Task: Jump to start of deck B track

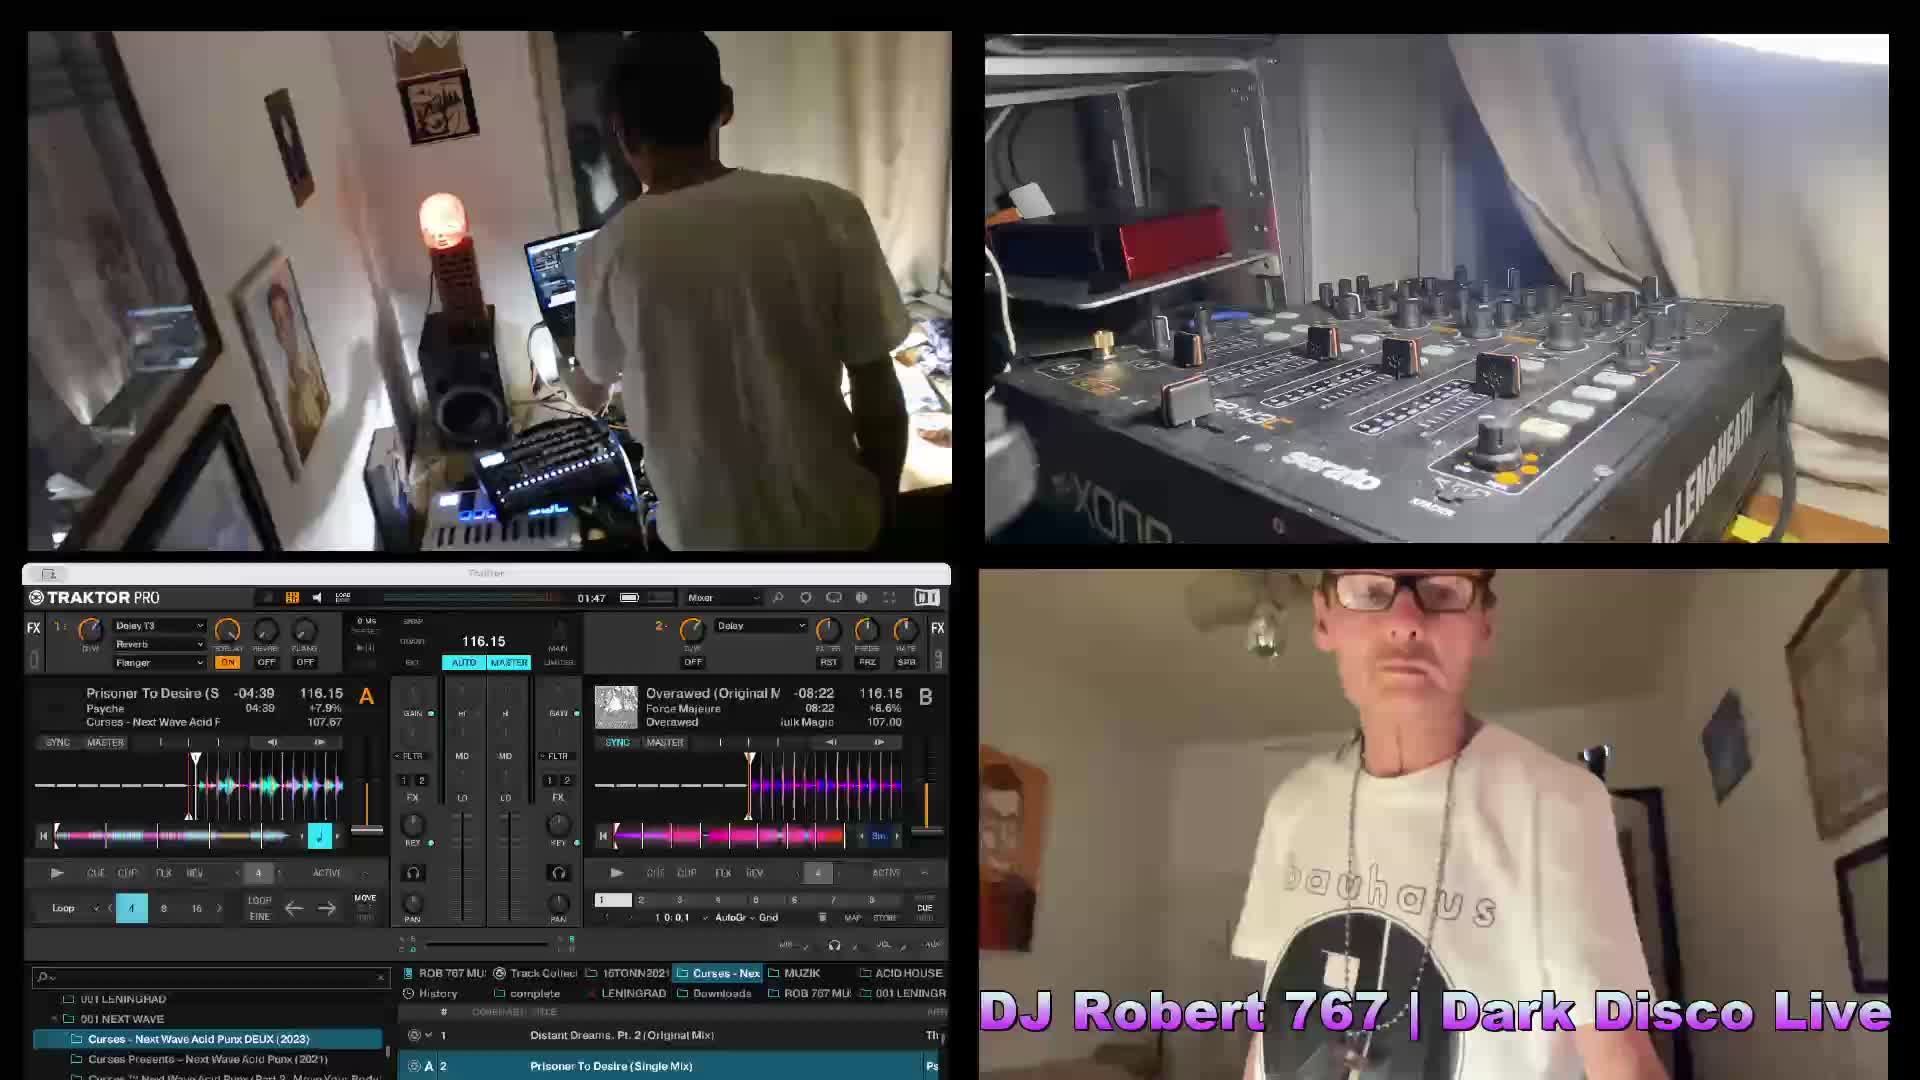Action: tap(603, 836)
